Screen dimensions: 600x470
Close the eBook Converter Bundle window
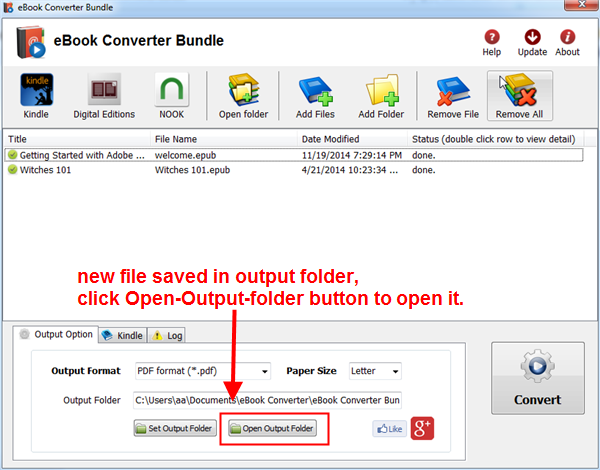pos(581,5)
